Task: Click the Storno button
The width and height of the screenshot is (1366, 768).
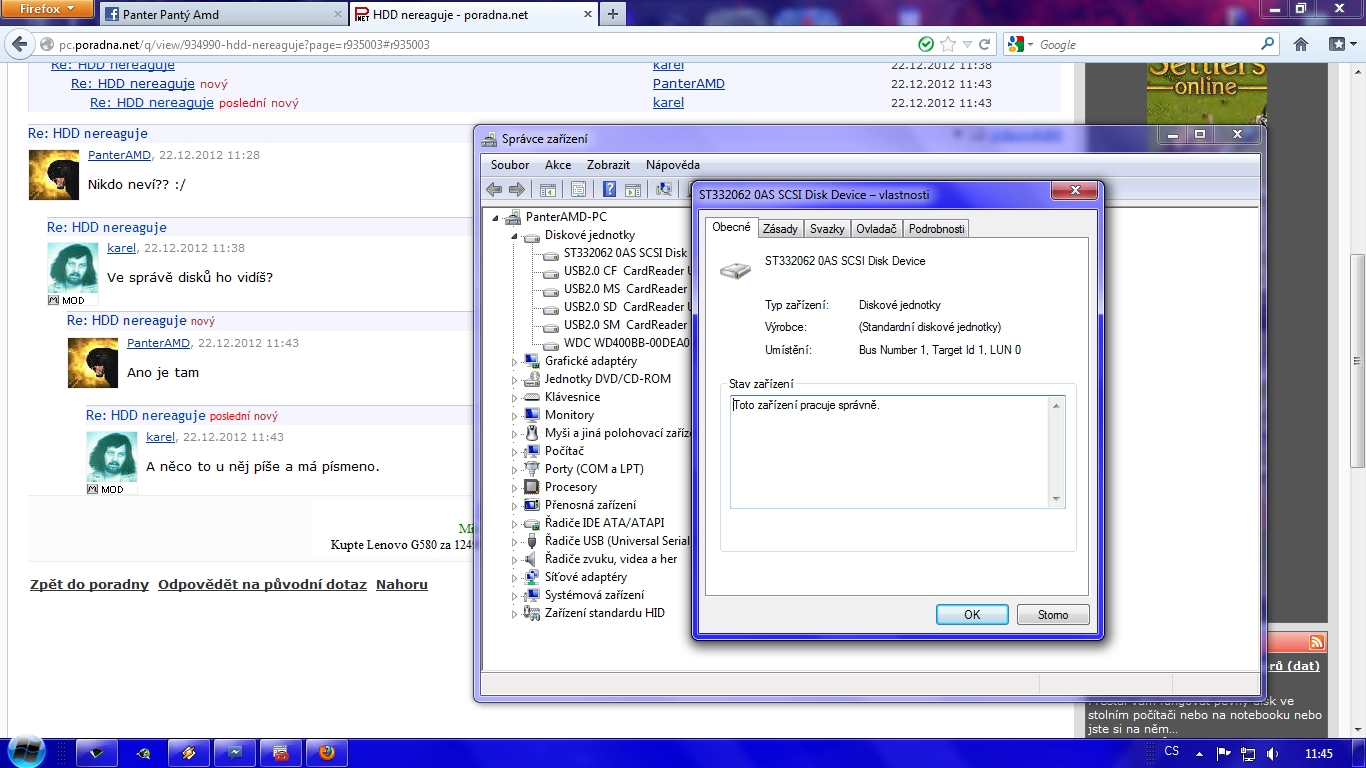Action: (x=1053, y=615)
